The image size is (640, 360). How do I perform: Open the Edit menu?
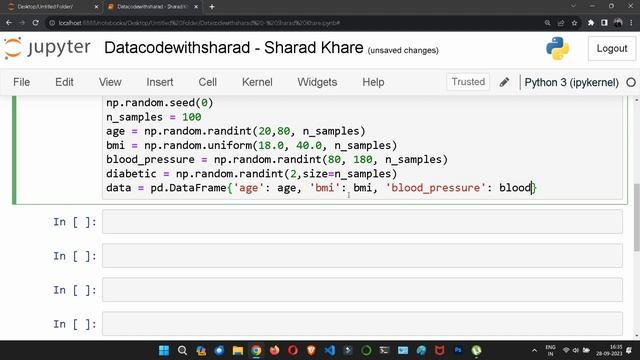tap(64, 82)
